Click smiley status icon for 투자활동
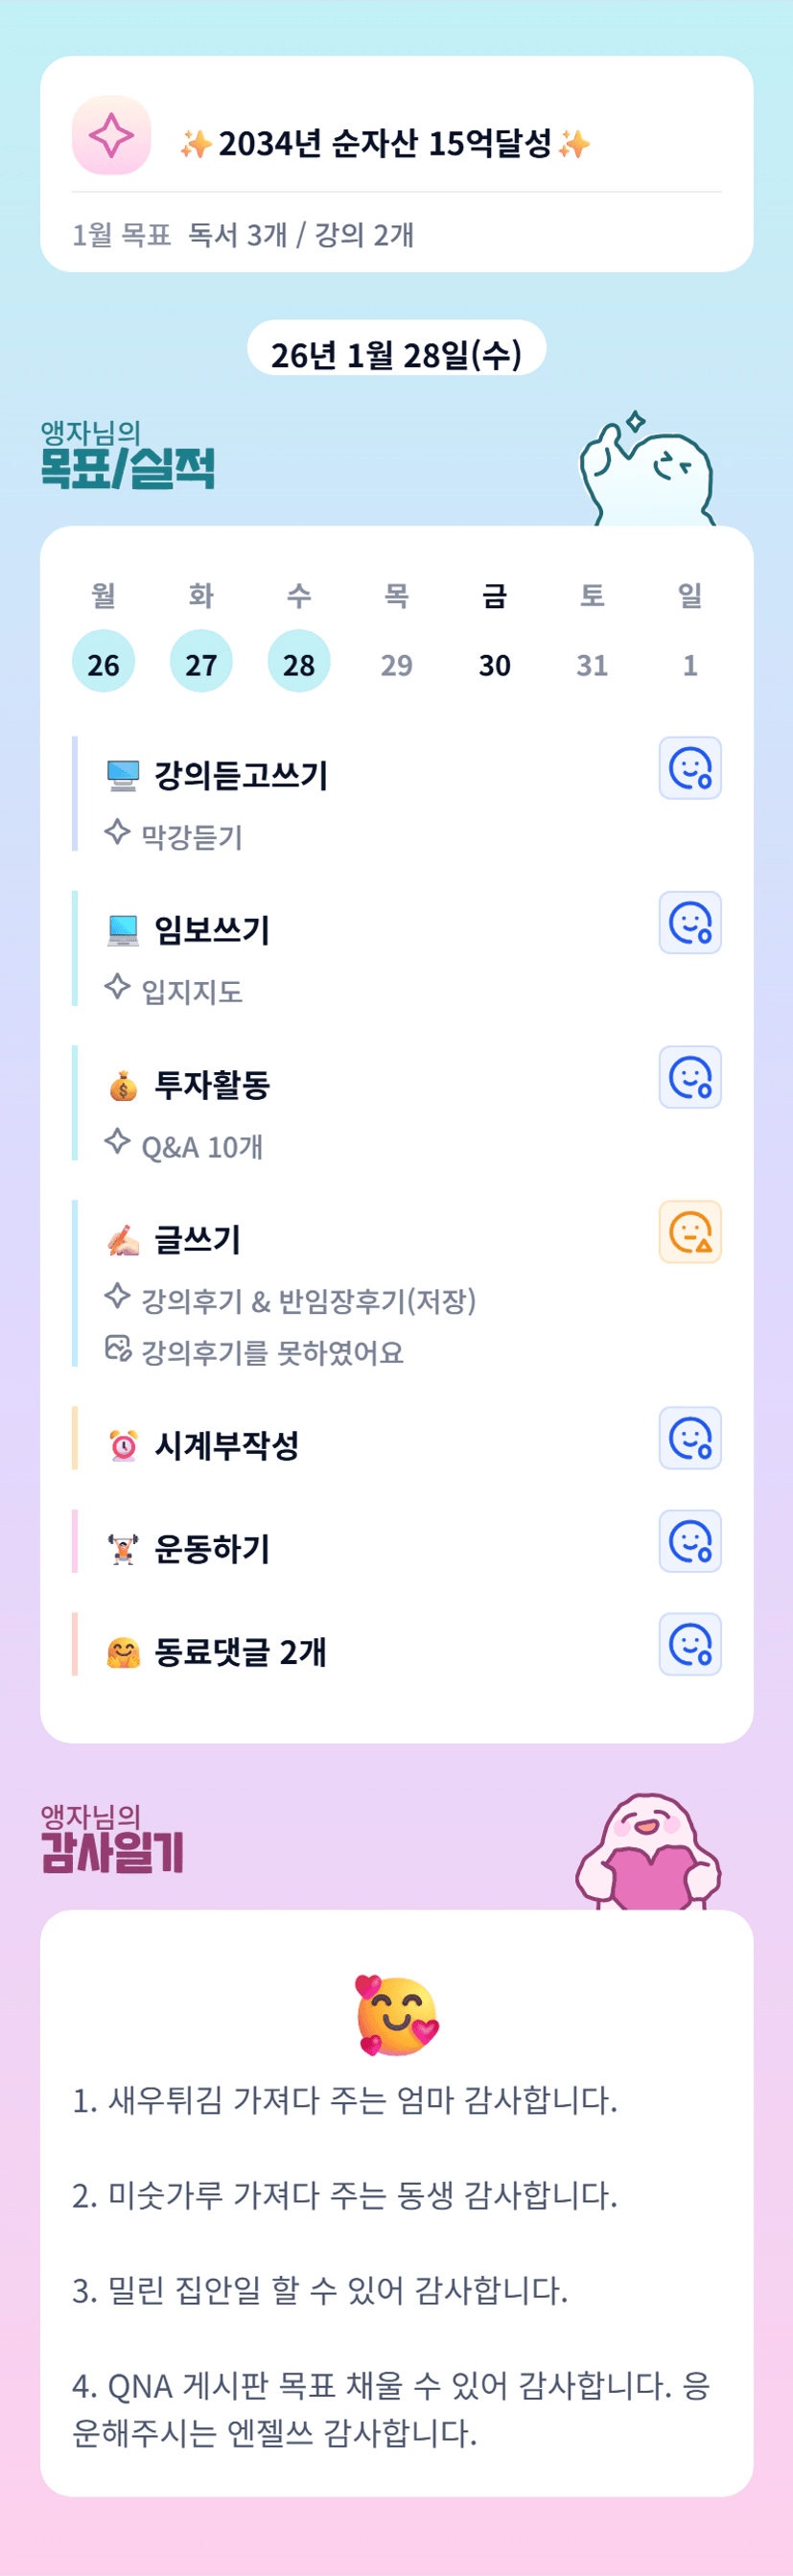The image size is (793, 2576). point(689,1077)
